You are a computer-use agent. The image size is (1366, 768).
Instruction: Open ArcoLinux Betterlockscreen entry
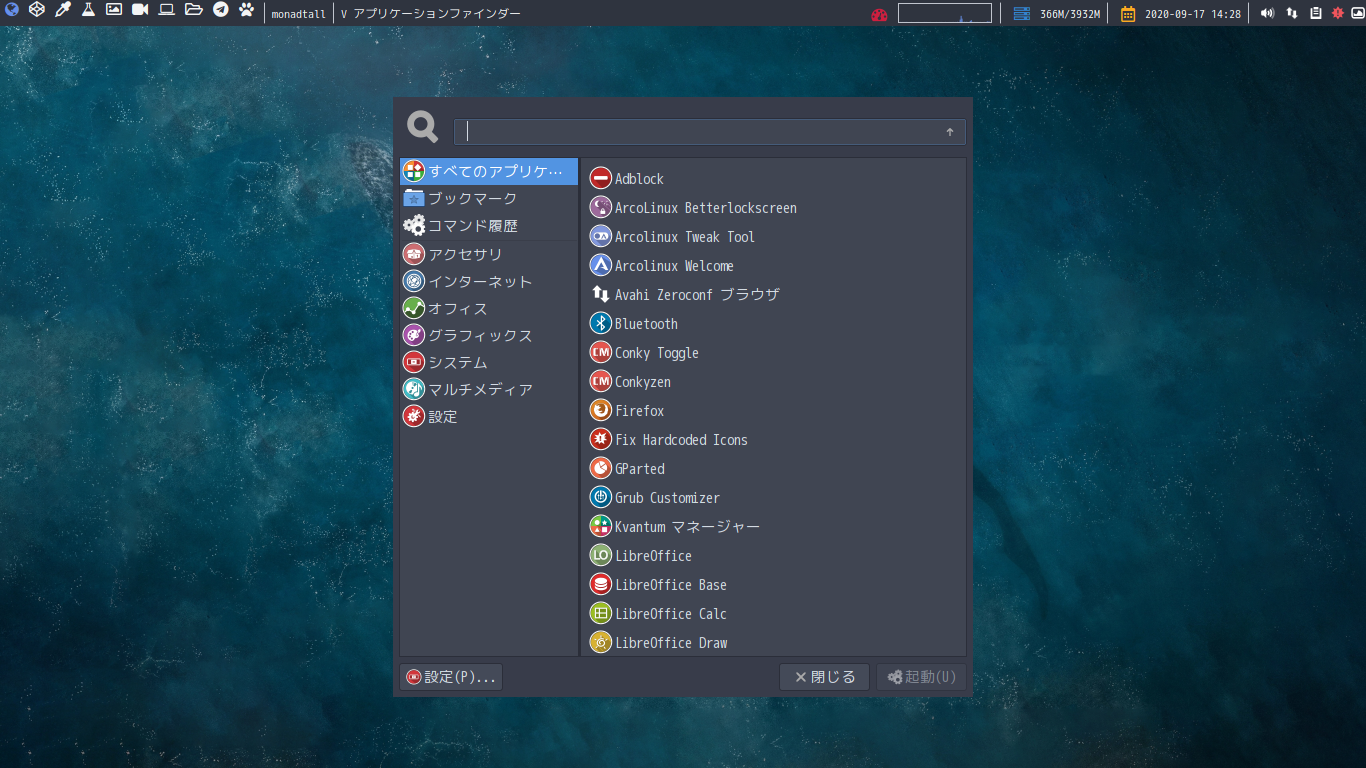tap(773, 208)
